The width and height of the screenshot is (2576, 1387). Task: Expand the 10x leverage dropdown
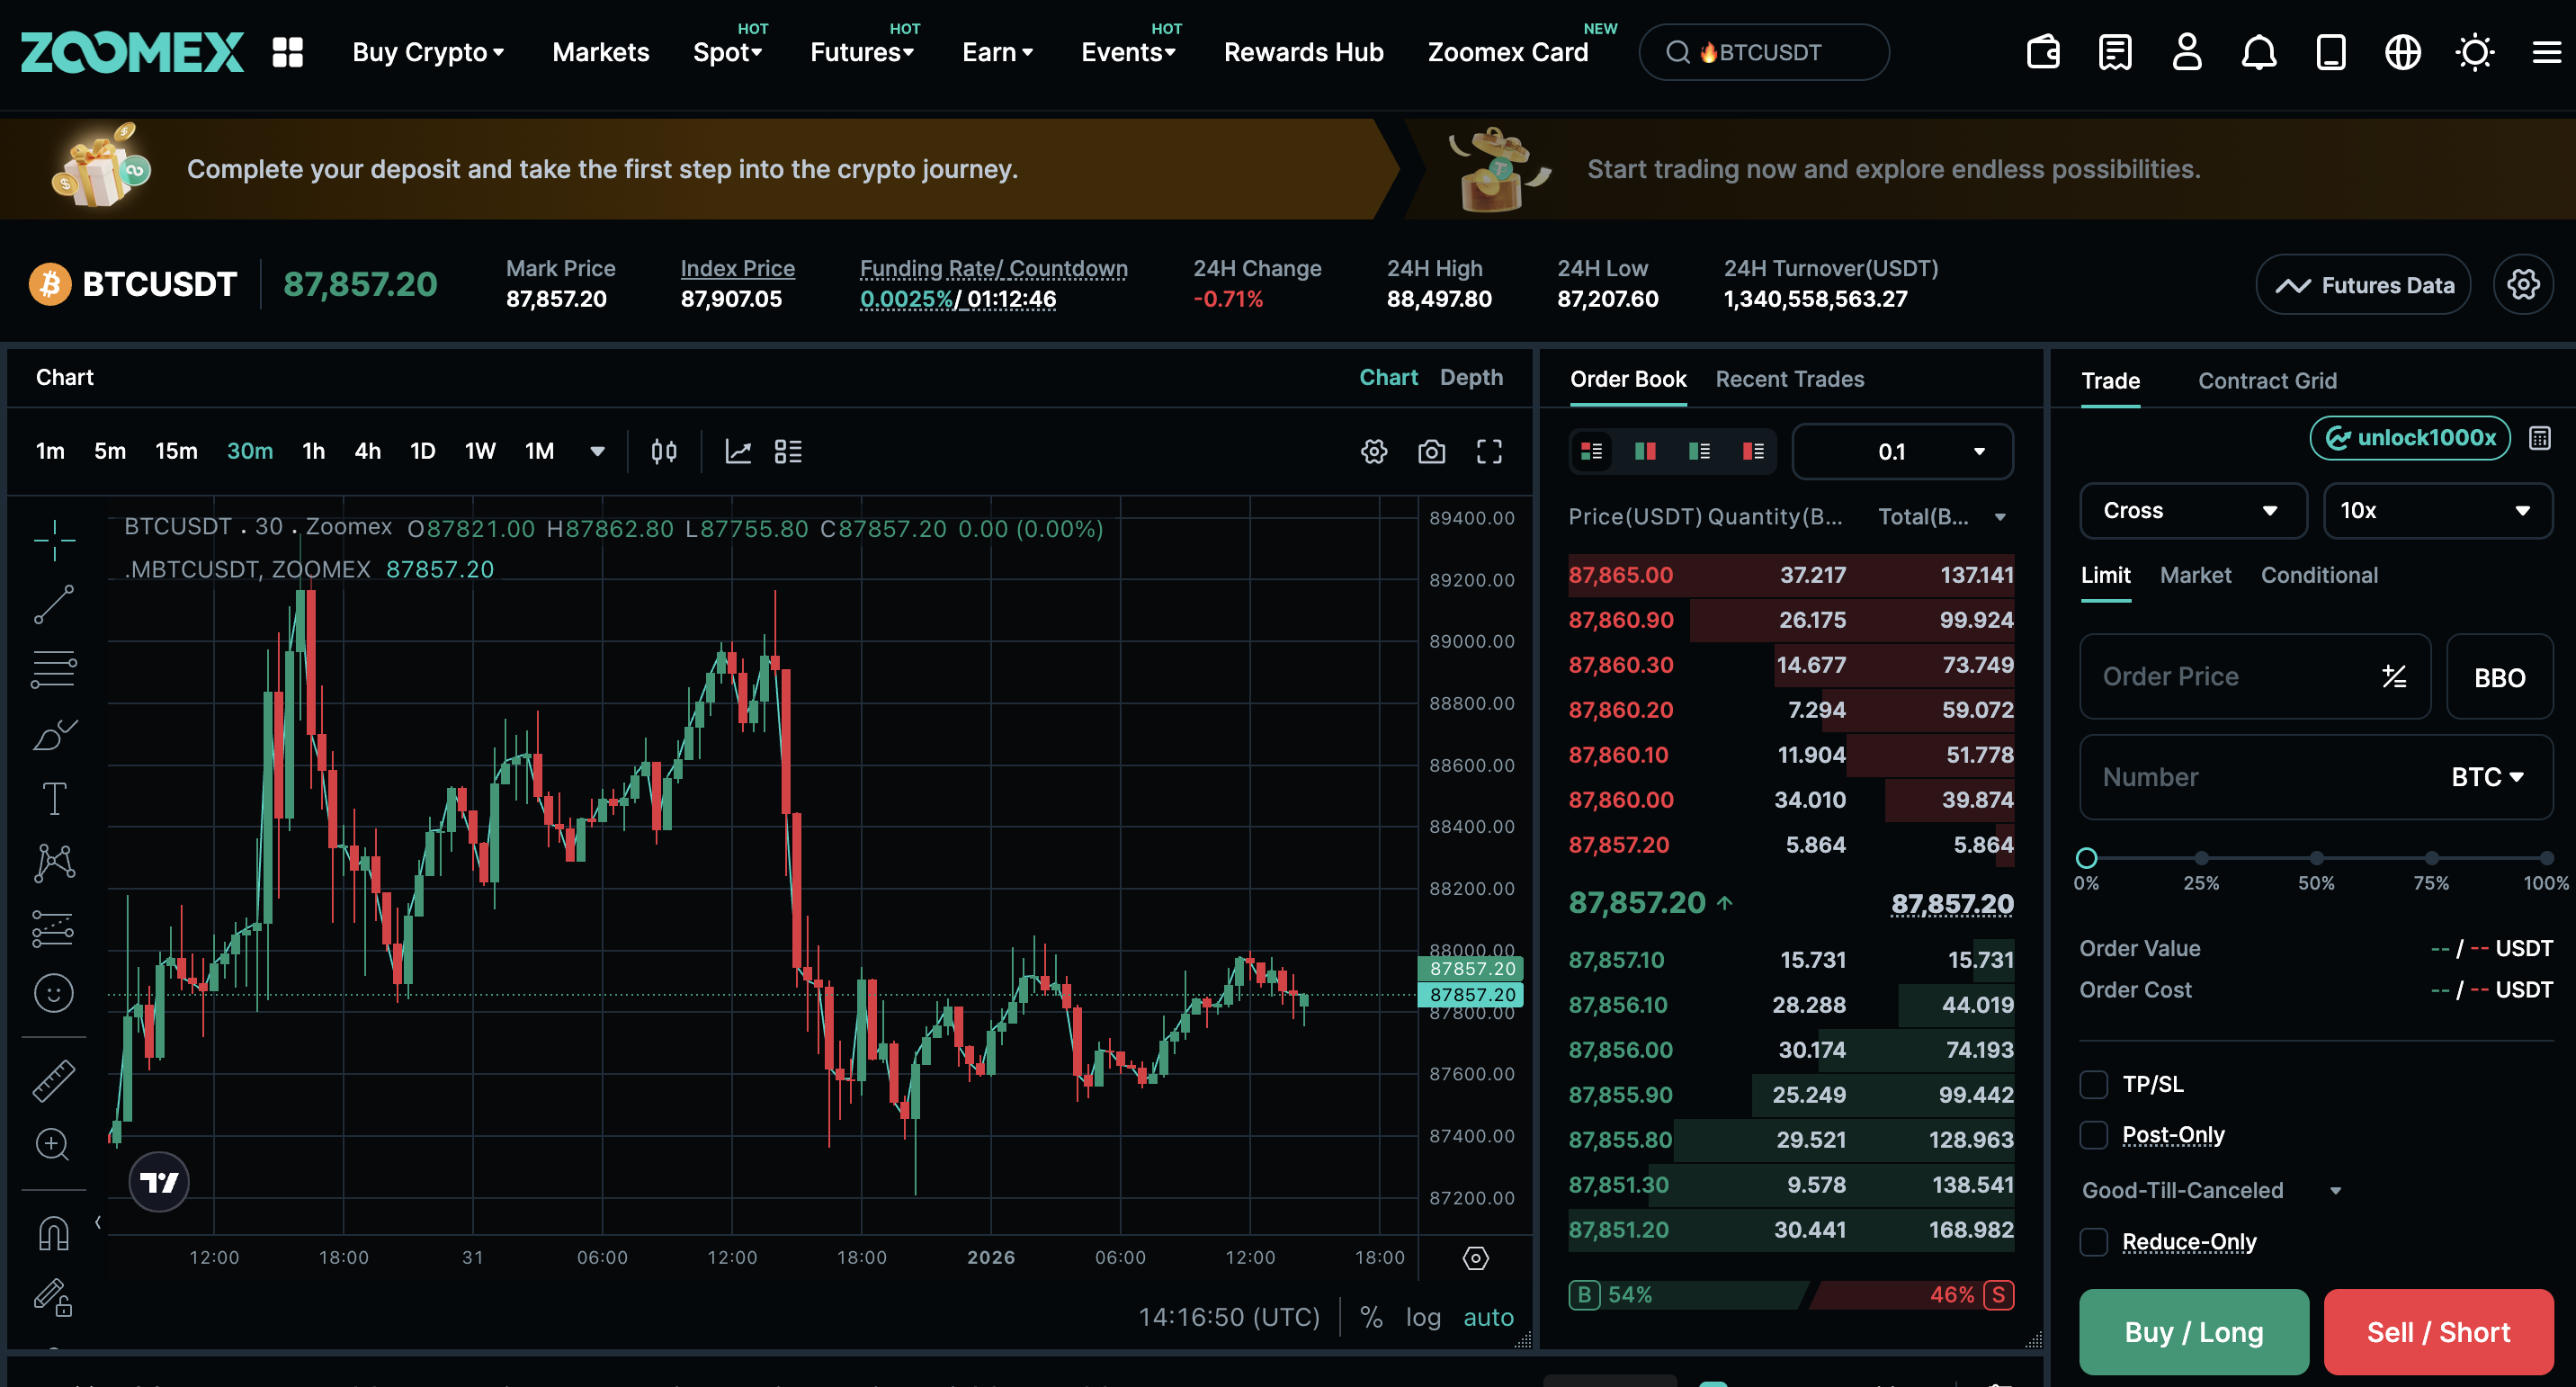[x=2436, y=511]
